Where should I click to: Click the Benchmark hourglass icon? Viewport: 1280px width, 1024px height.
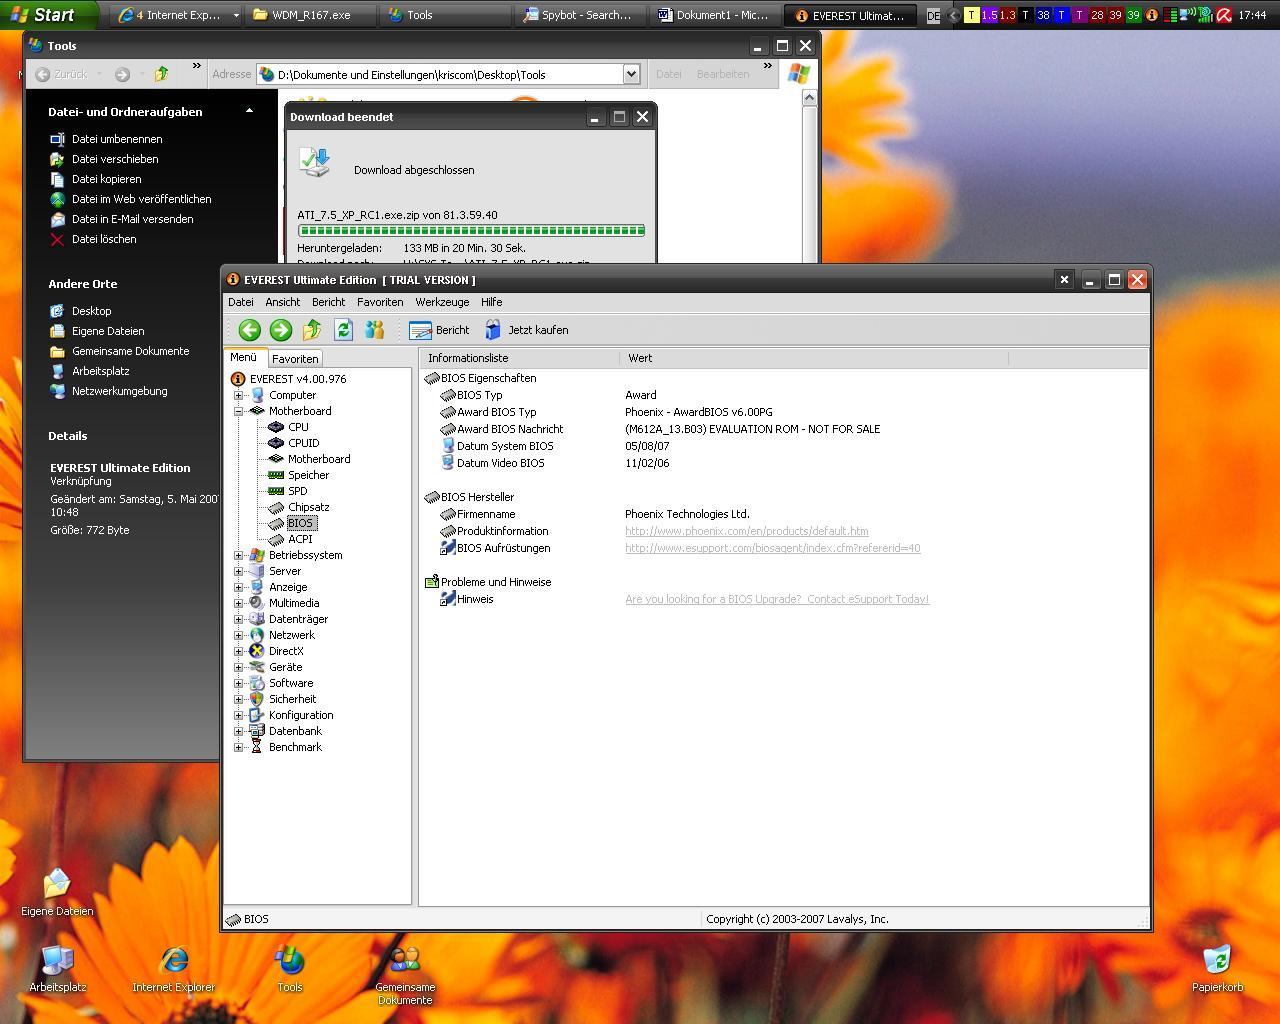click(257, 747)
